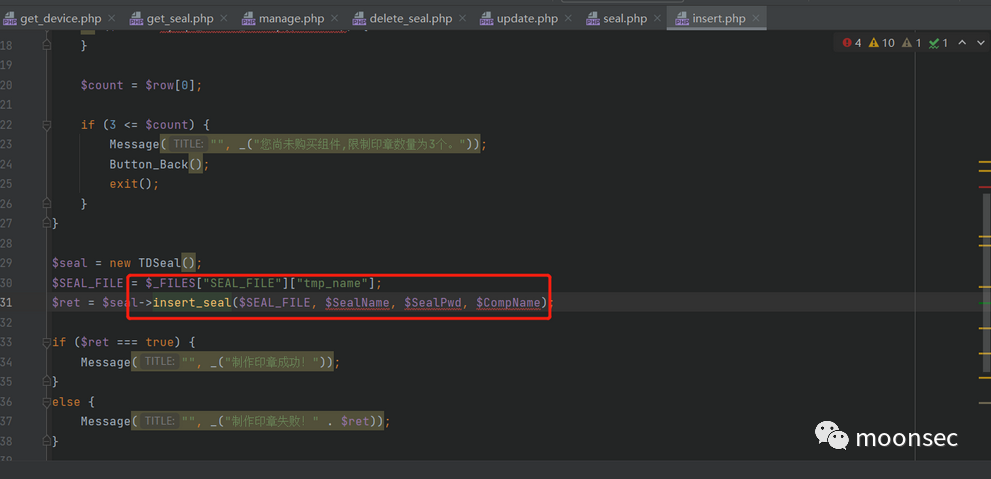
Task: Close the delete_seal.php tab
Action: 464,19
